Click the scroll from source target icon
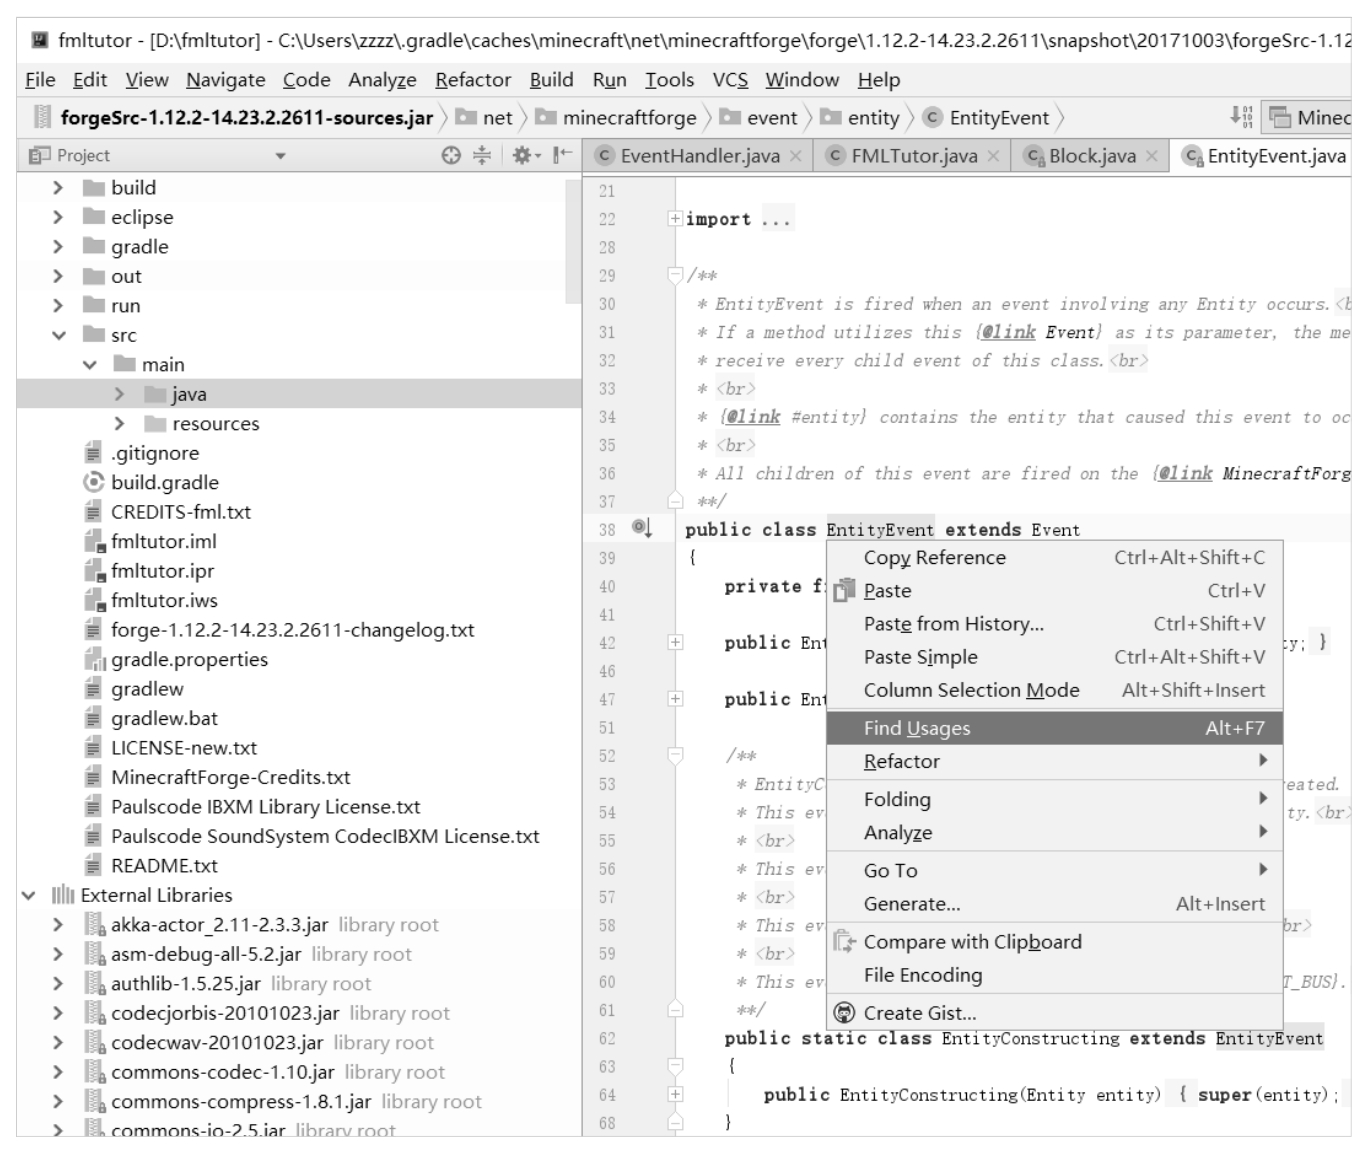The width and height of the screenshot is (1369, 1153). pos(451,155)
